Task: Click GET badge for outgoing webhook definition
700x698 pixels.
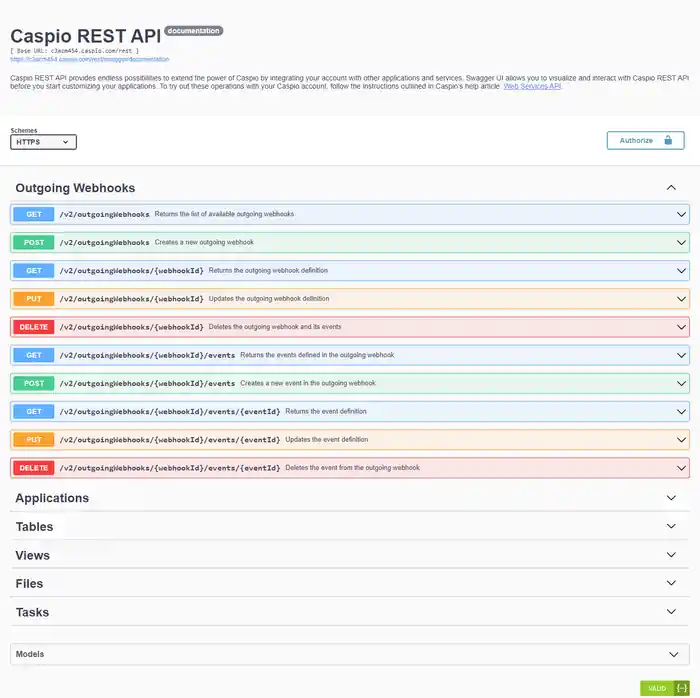Action: pyautogui.click(x=33, y=270)
